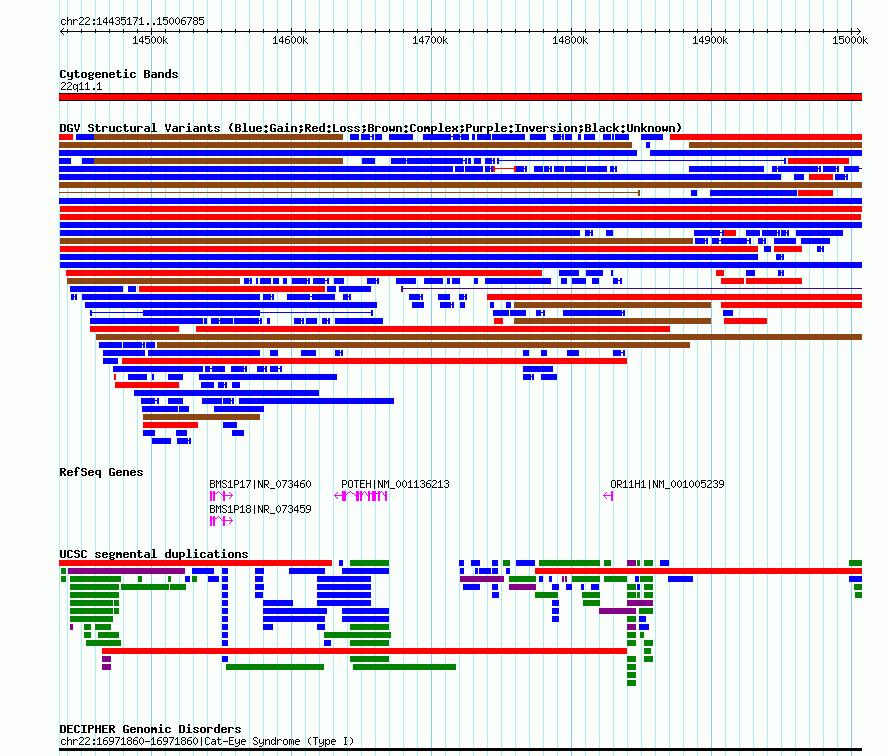Click the 14900k ruler label
The width and height of the screenshot is (890, 756).
point(710,40)
